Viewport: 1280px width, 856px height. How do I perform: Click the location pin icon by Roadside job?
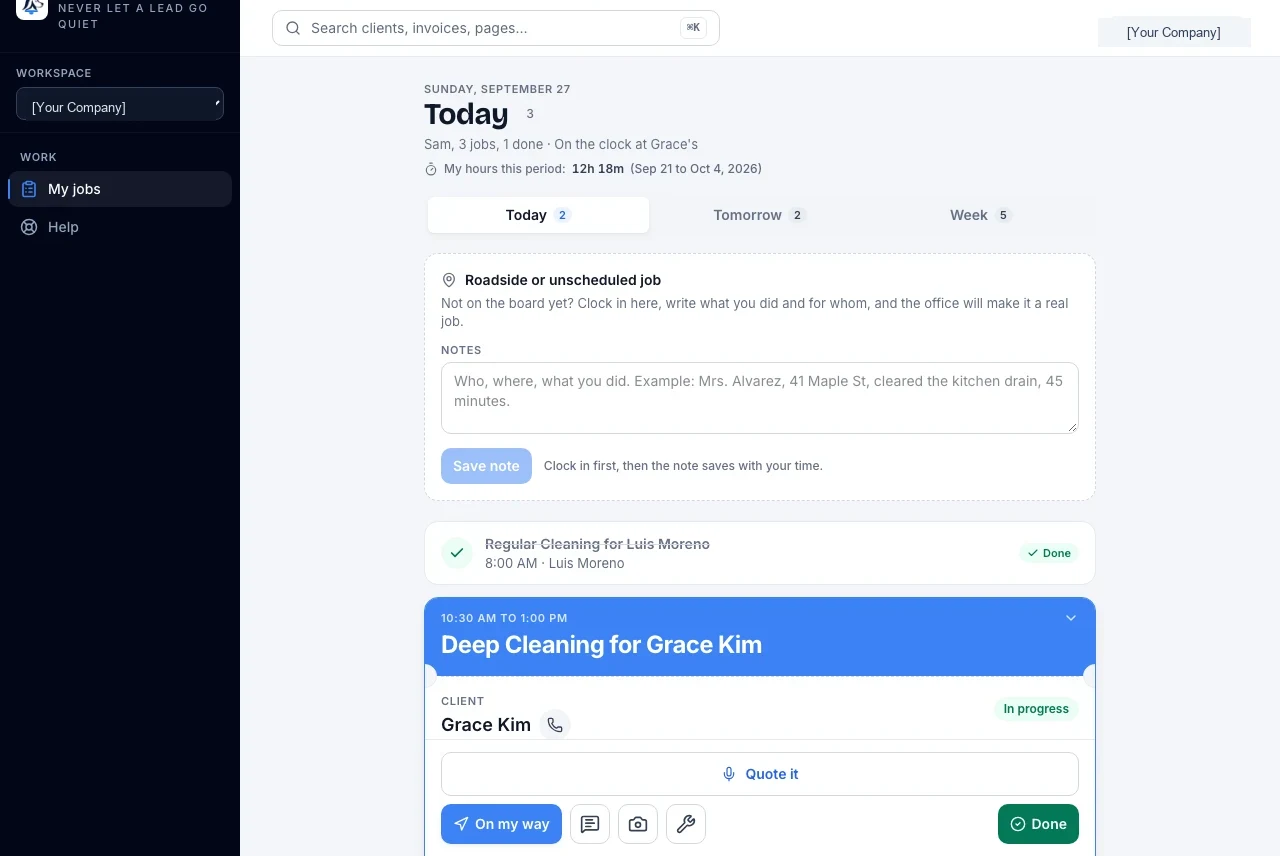coord(449,281)
